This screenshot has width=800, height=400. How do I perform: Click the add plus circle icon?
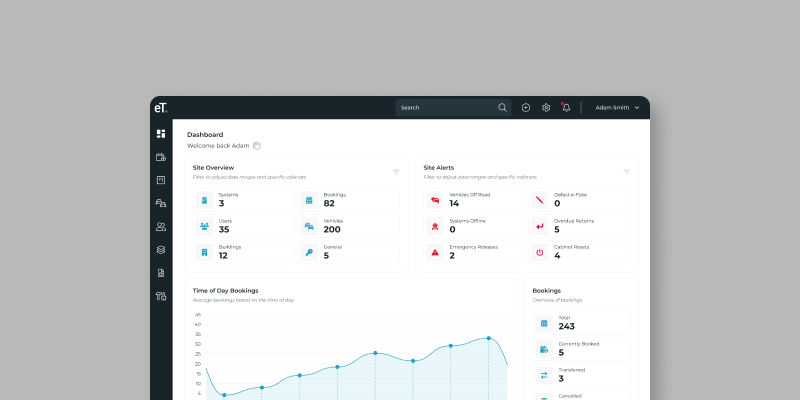[x=526, y=108]
